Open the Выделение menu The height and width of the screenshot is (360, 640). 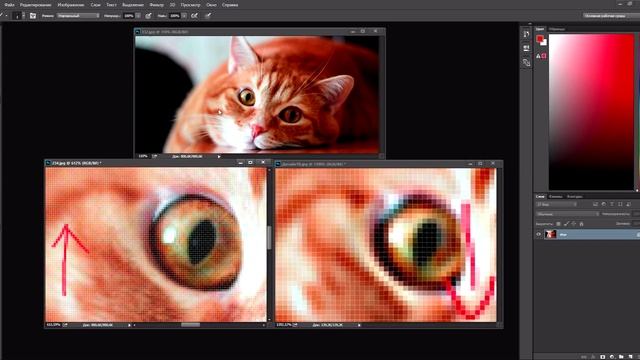point(133,5)
